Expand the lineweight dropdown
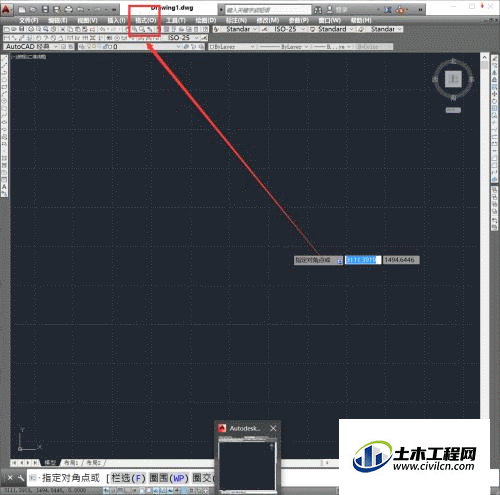Image resolution: width=500 pixels, height=495 pixels. (x=349, y=47)
